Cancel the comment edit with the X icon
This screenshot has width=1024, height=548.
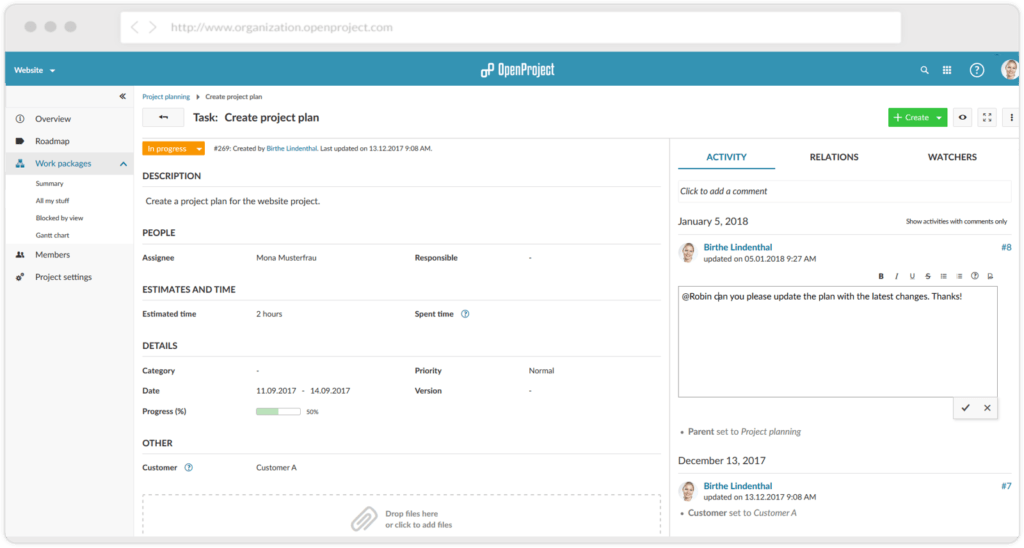coord(987,408)
